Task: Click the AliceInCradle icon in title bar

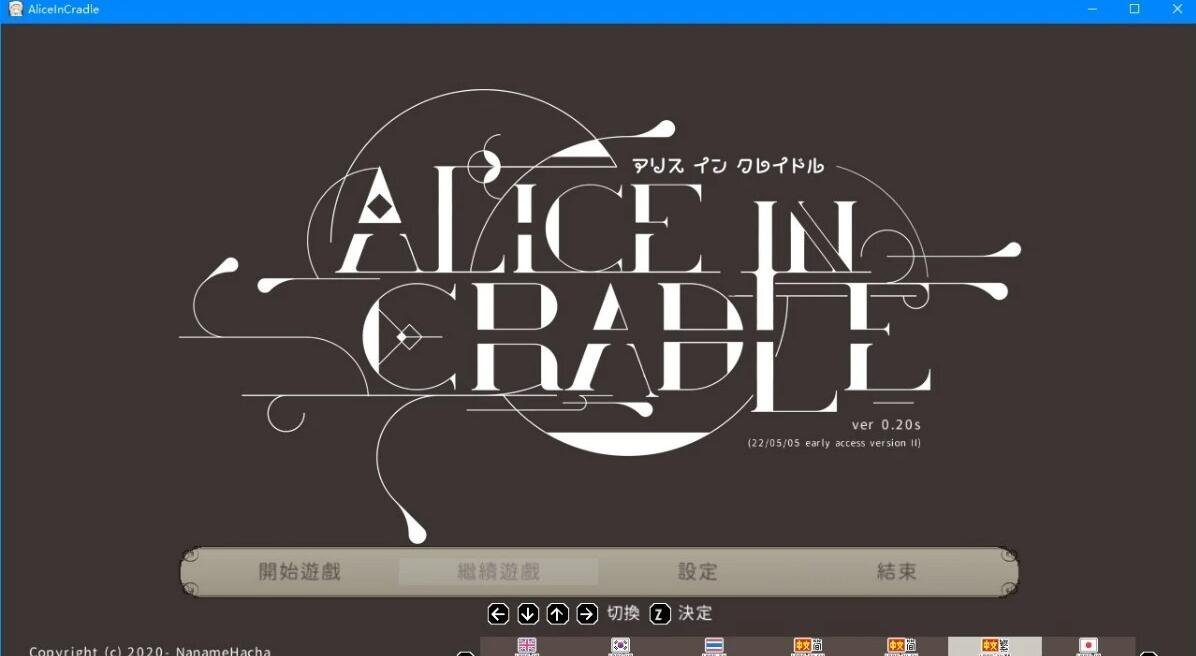Action: click(x=15, y=9)
